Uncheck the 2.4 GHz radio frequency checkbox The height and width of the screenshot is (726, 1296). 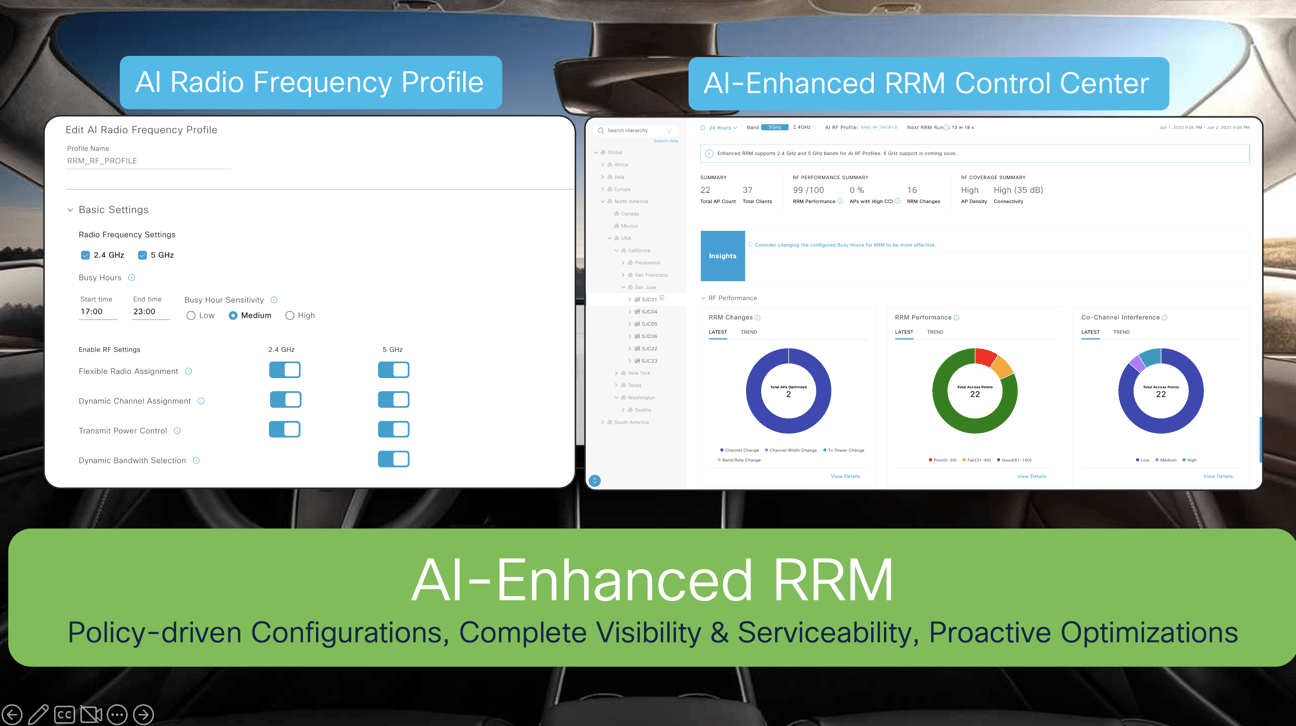tap(85, 255)
